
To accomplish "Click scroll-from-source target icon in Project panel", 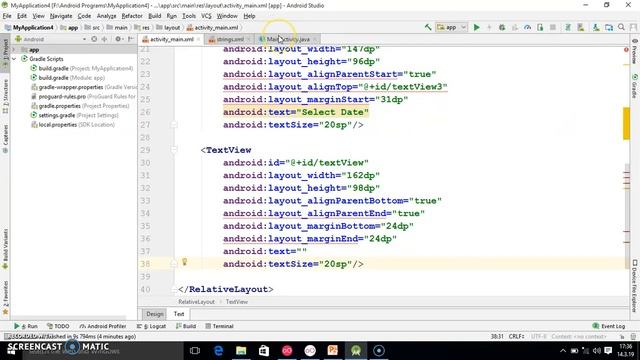I will coord(94,39).
